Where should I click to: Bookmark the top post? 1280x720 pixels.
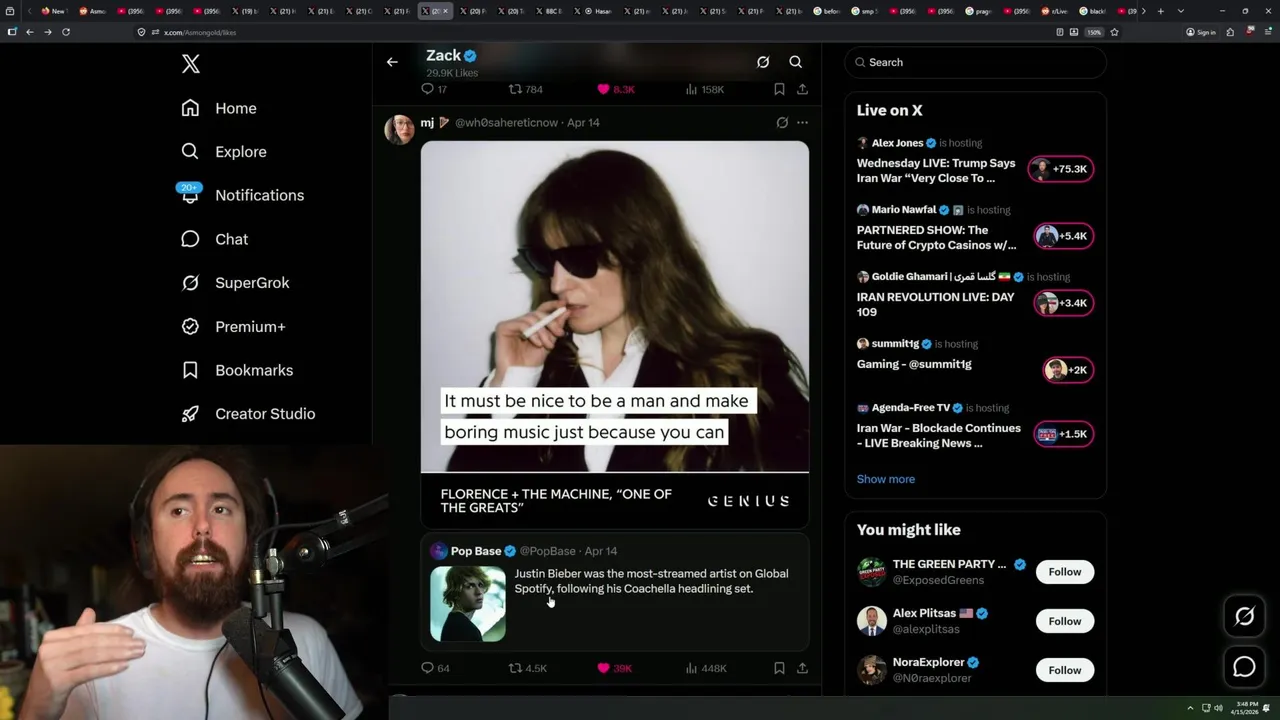coord(779,89)
